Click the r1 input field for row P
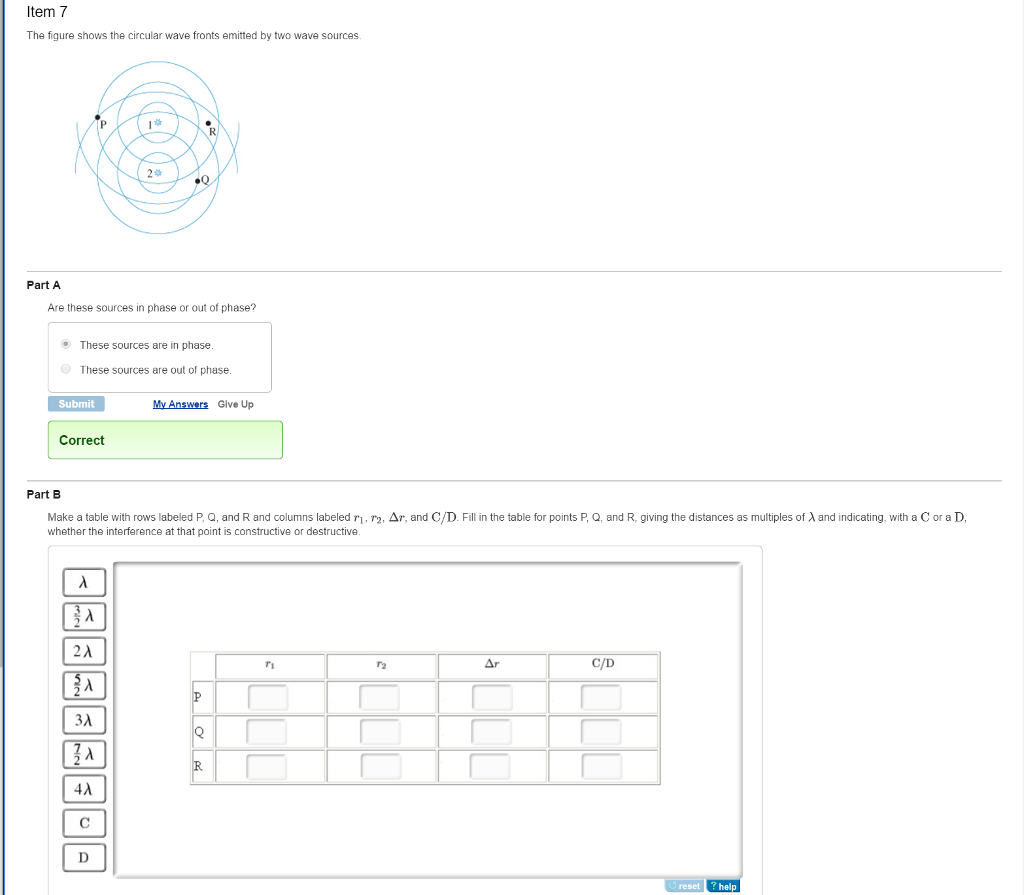This screenshot has height=895, width=1024. point(268,698)
